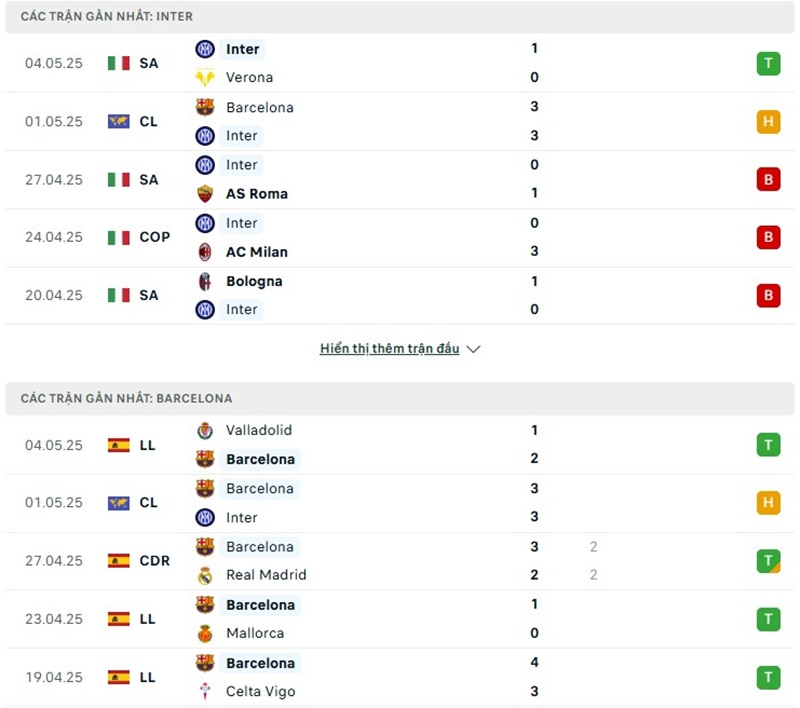
Task: Click the Barcelona crest in Inter's CL match row
Action: tap(205, 107)
